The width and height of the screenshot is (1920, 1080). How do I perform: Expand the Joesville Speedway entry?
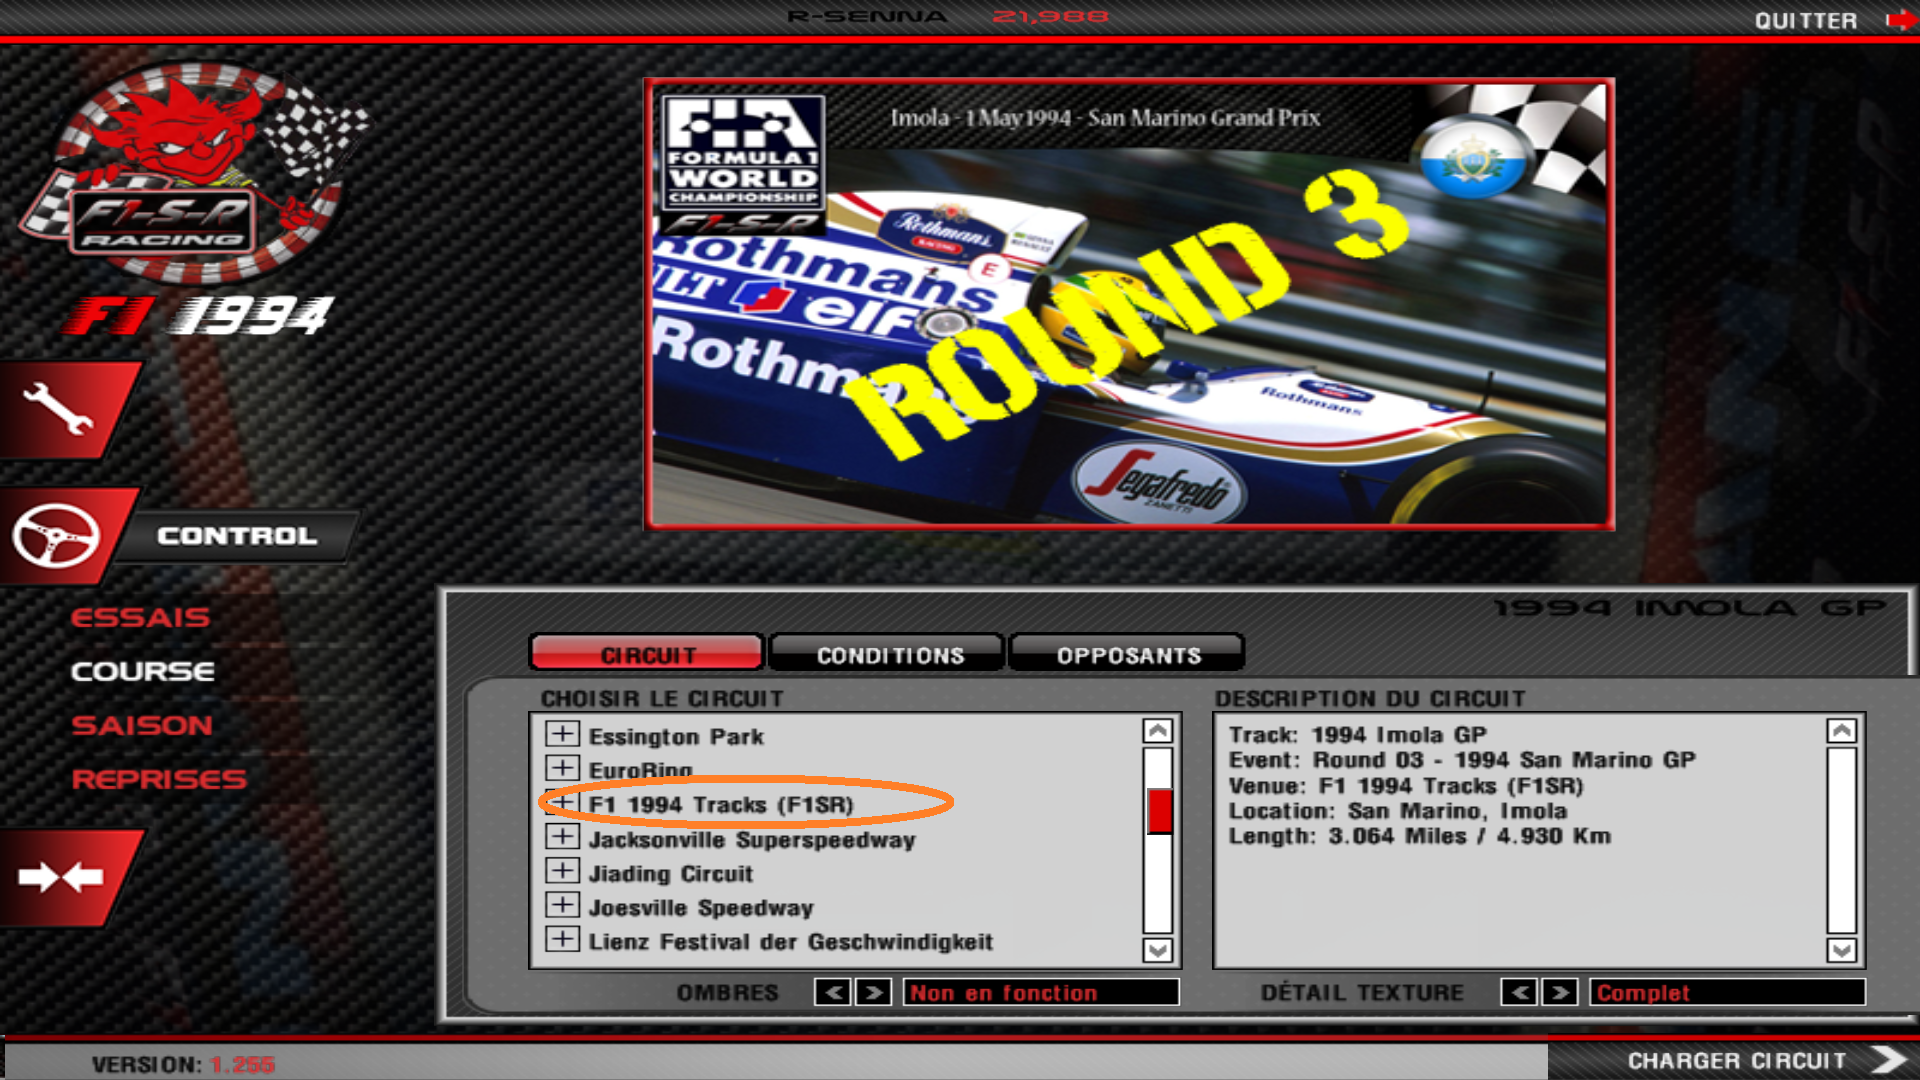562,904
